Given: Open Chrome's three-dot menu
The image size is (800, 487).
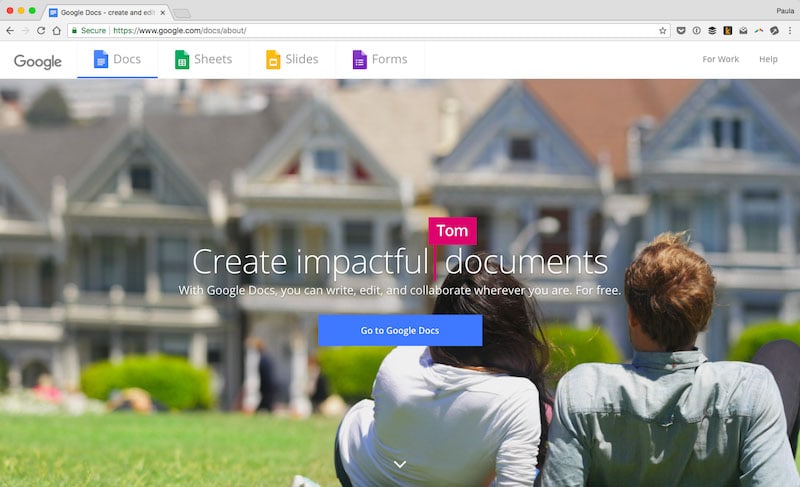Looking at the screenshot, I should tap(790, 31).
